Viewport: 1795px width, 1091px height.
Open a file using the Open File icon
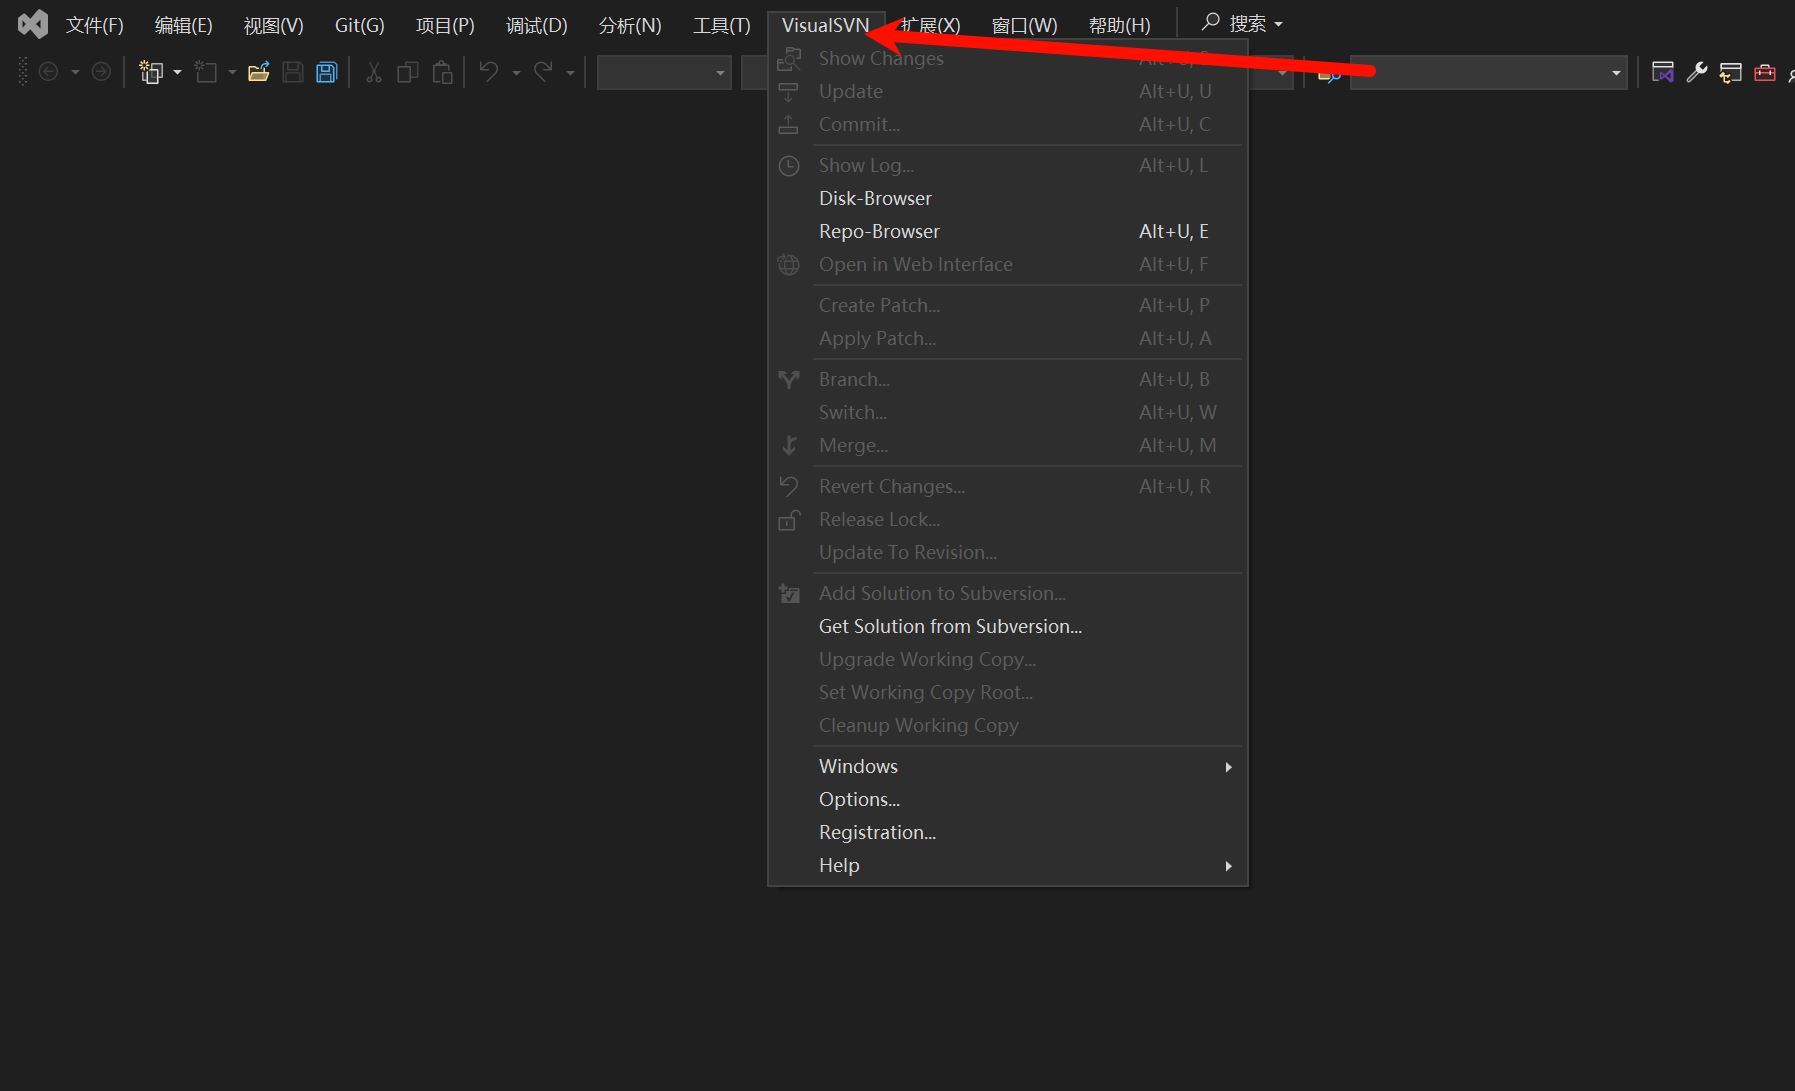pyautogui.click(x=258, y=71)
